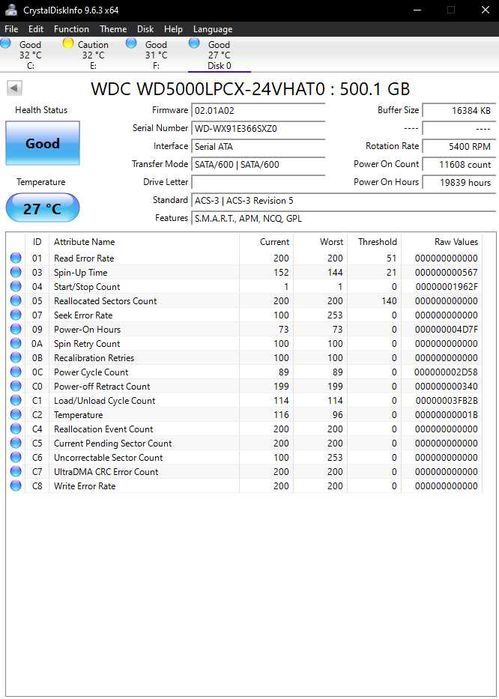Click the status orb for Reallocated Sectors Count
This screenshot has height=699, width=499.
pyautogui.click(x=16, y=300)
